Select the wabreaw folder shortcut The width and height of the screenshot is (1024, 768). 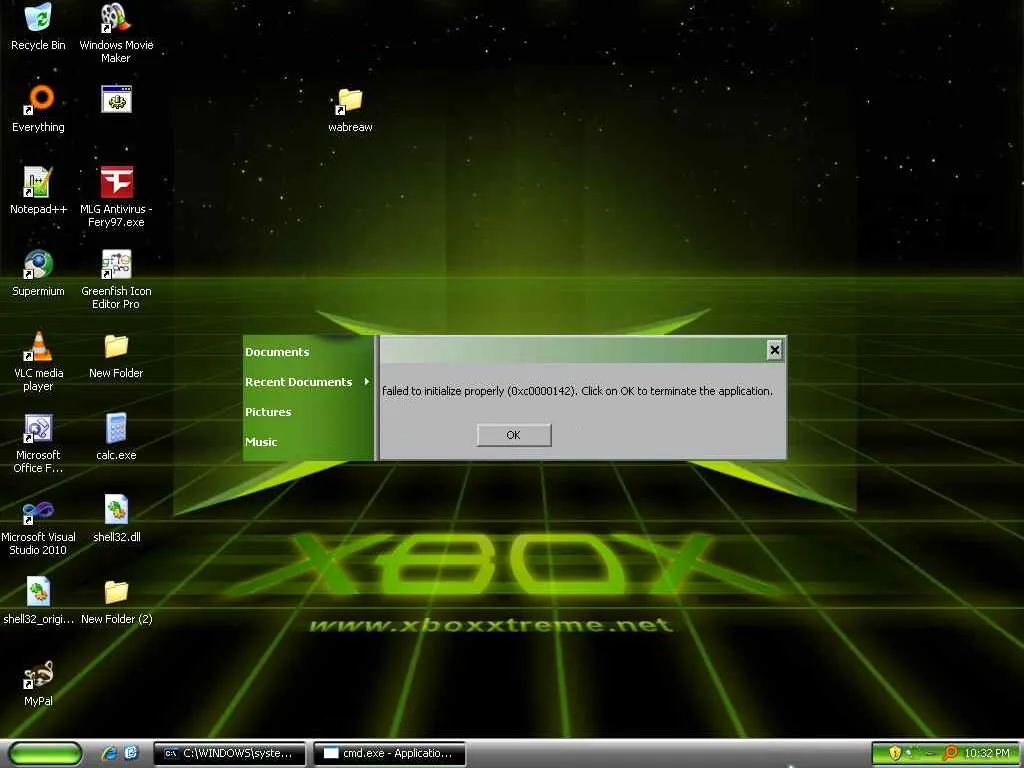350,110
